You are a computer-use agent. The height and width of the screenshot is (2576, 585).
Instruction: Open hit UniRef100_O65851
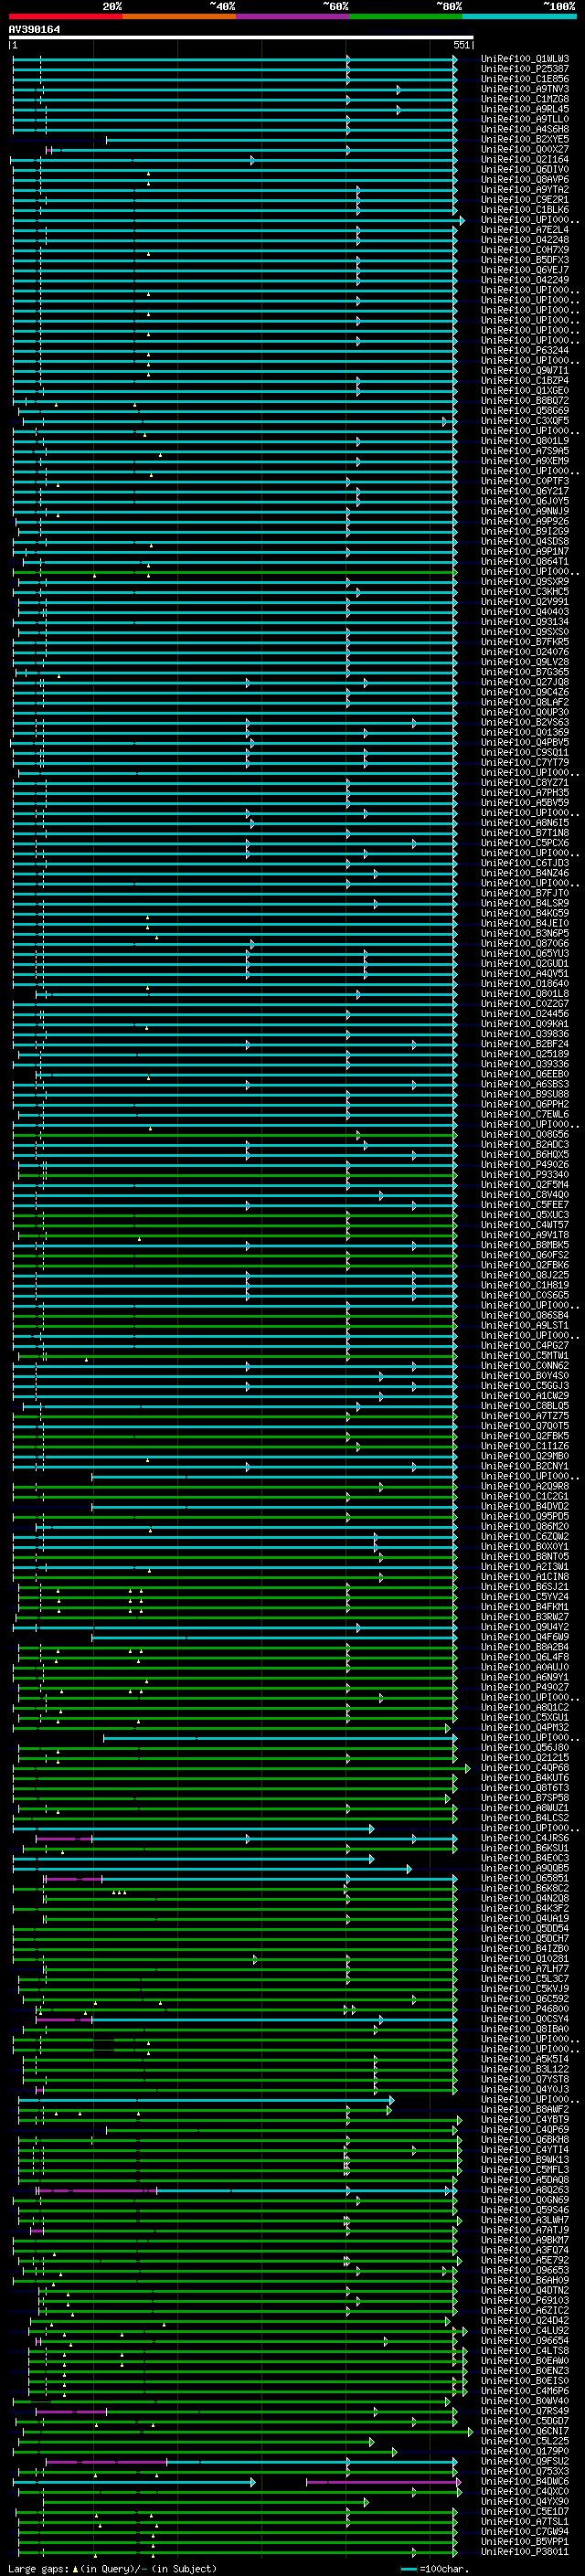click(525, 1877)
